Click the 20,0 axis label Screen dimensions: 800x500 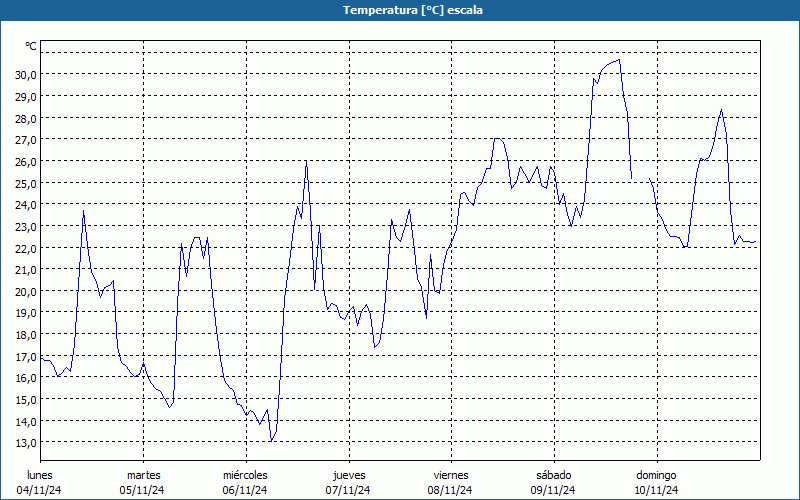pos(27,291)
